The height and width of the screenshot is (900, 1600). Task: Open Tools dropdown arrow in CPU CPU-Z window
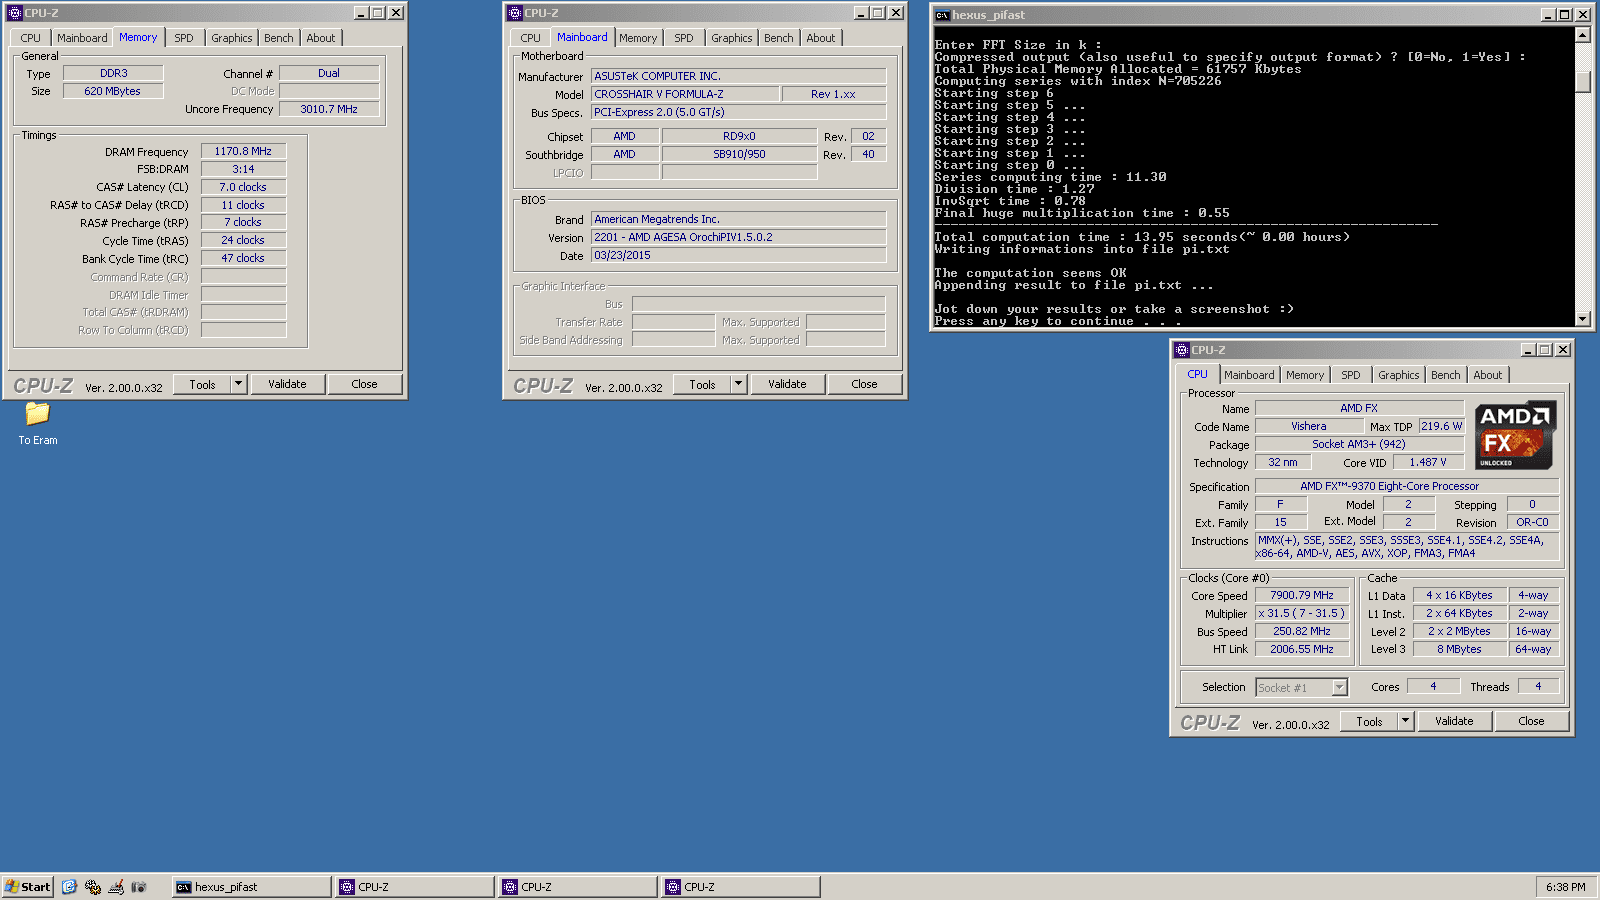[x=1405, y=721]
